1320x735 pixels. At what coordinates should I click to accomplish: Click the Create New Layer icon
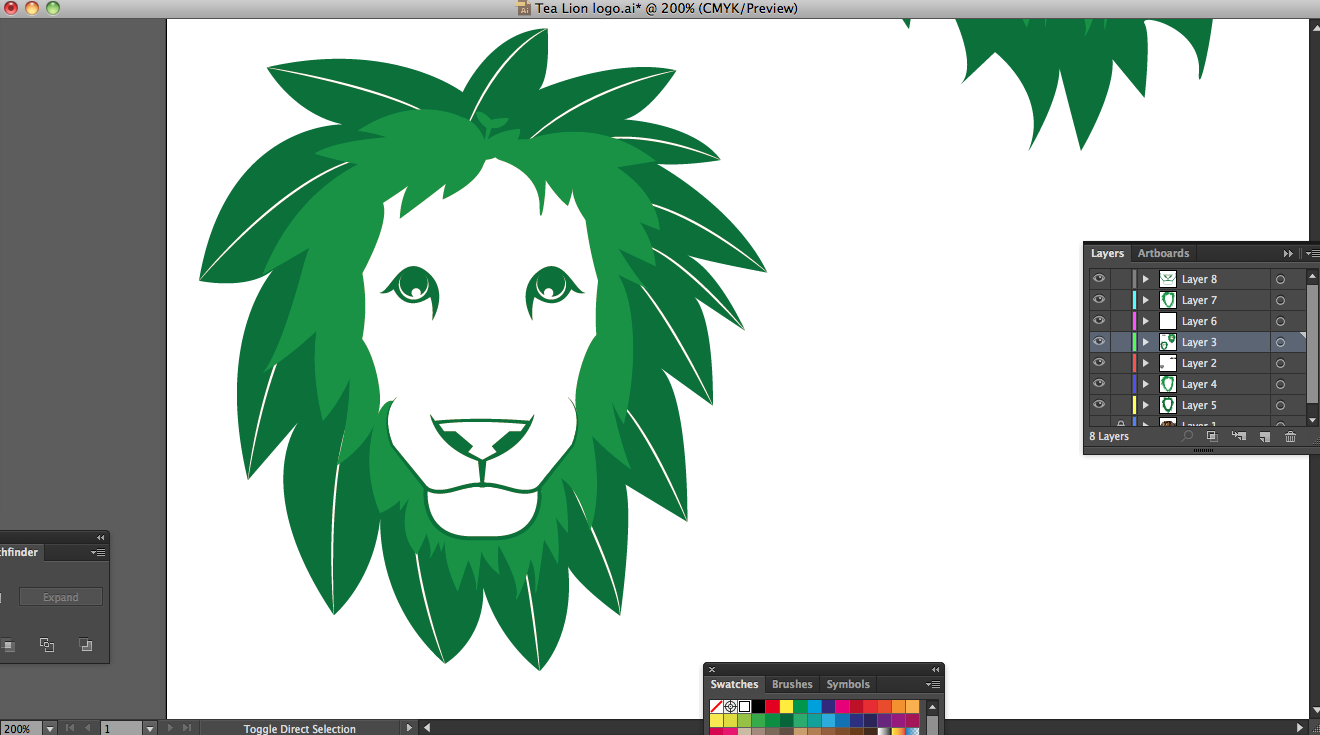pyautogui.click(x=1264, y=437)
